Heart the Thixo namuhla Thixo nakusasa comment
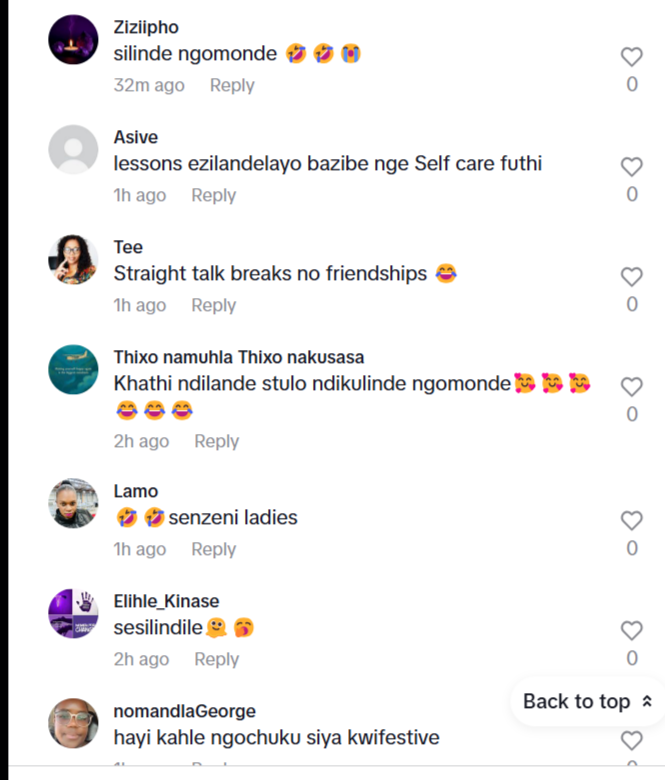This screenshot has height=780, width=665. [x=631, y=387]
